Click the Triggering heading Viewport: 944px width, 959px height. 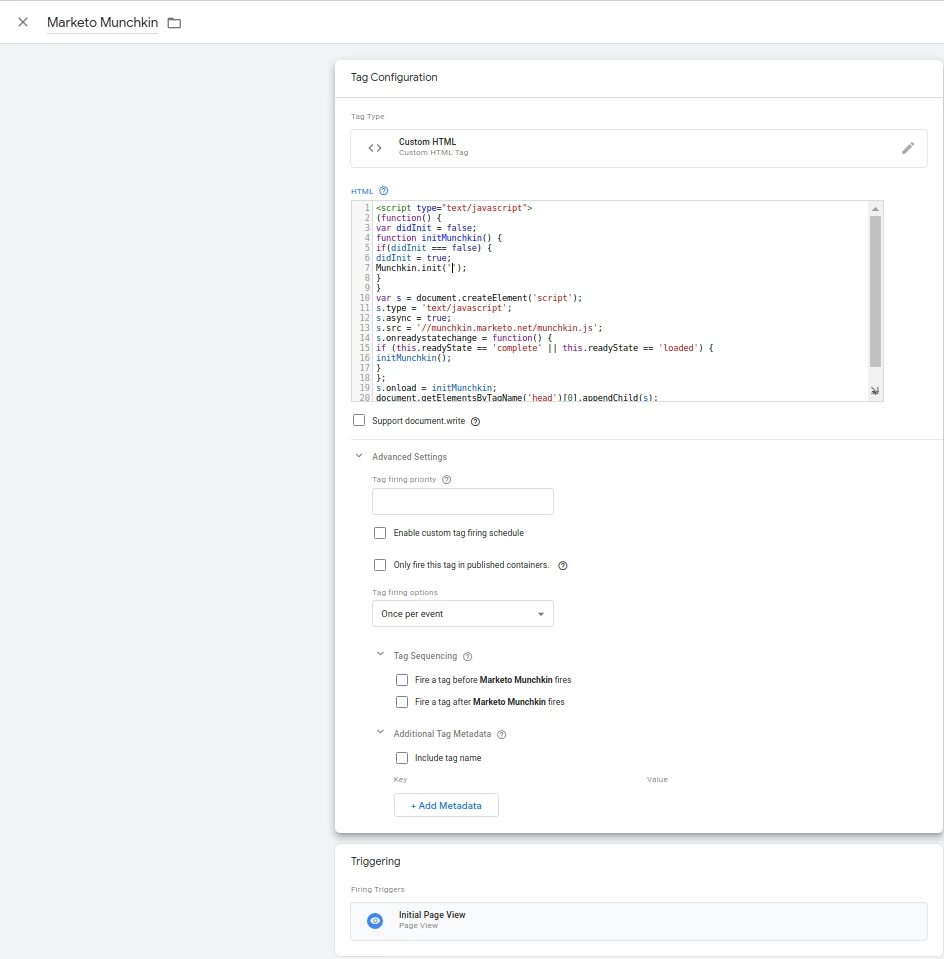tap(376, 861)
